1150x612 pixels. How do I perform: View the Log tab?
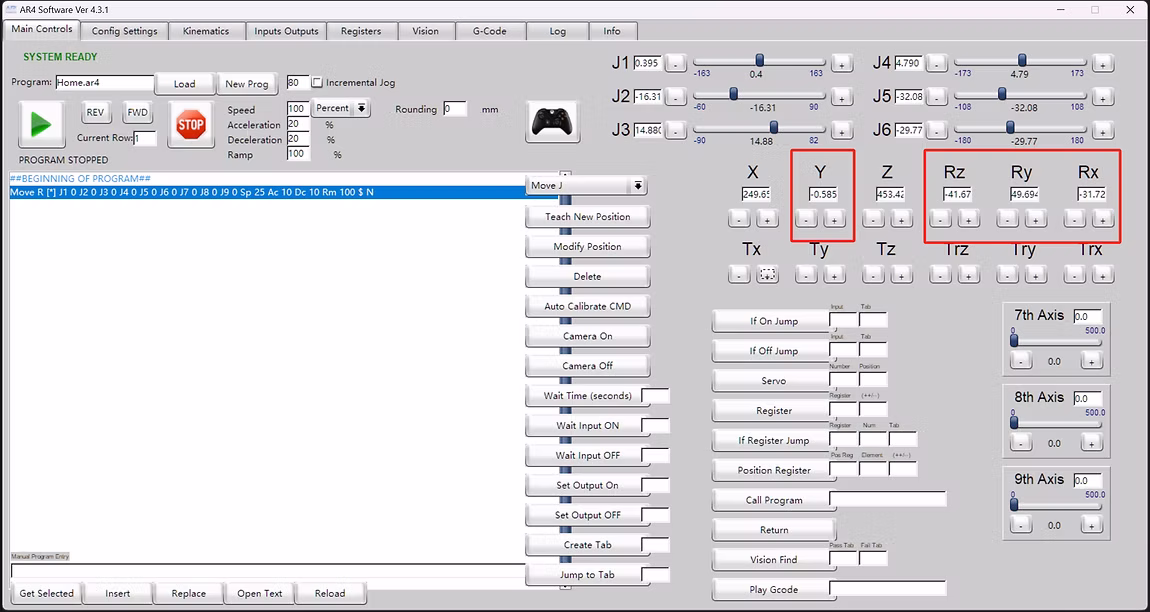pos(557,31)
